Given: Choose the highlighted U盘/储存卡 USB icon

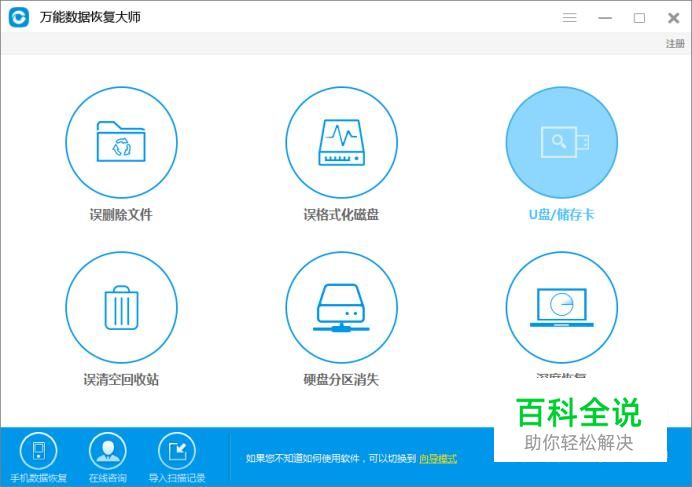Looking at the screenshot, I should (x=561, y=142).
